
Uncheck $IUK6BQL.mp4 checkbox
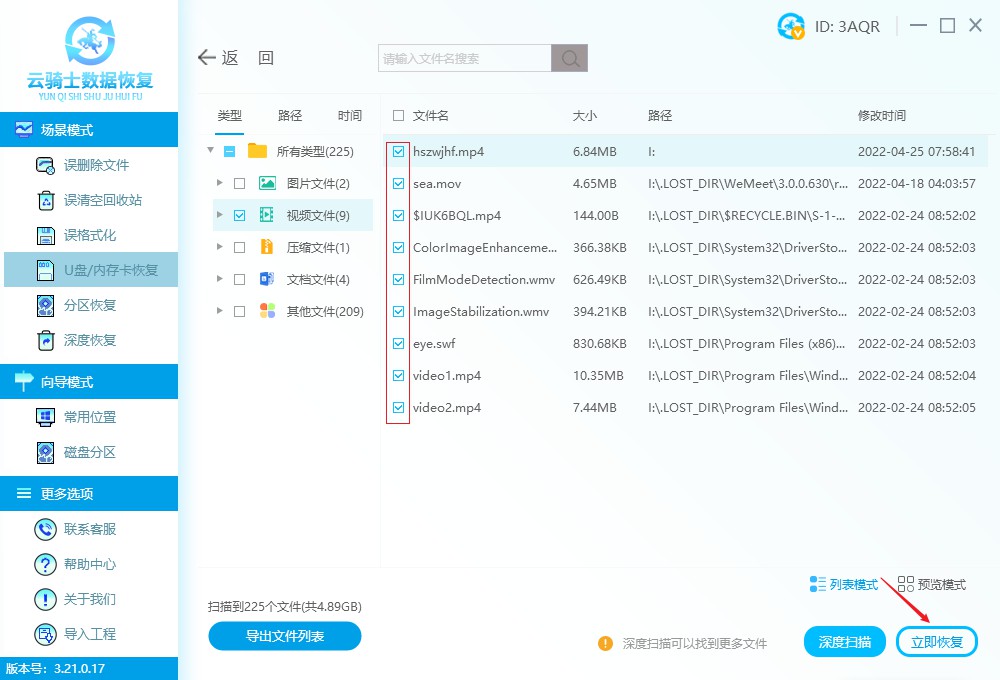[x=399, y=216]
